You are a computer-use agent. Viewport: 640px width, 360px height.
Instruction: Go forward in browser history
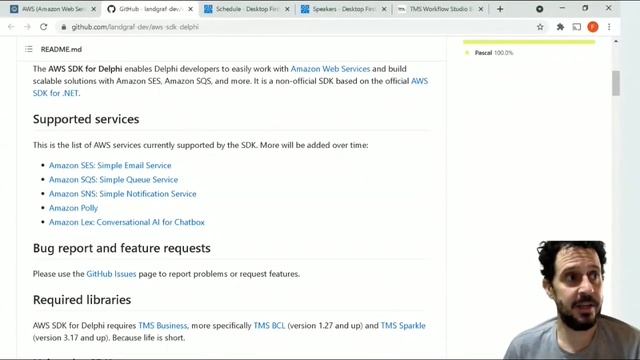[27, 27]
